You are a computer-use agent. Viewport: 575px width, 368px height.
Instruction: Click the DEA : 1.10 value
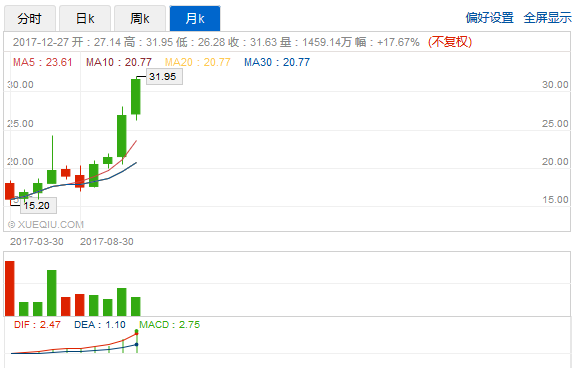click(x=100, y=325)
